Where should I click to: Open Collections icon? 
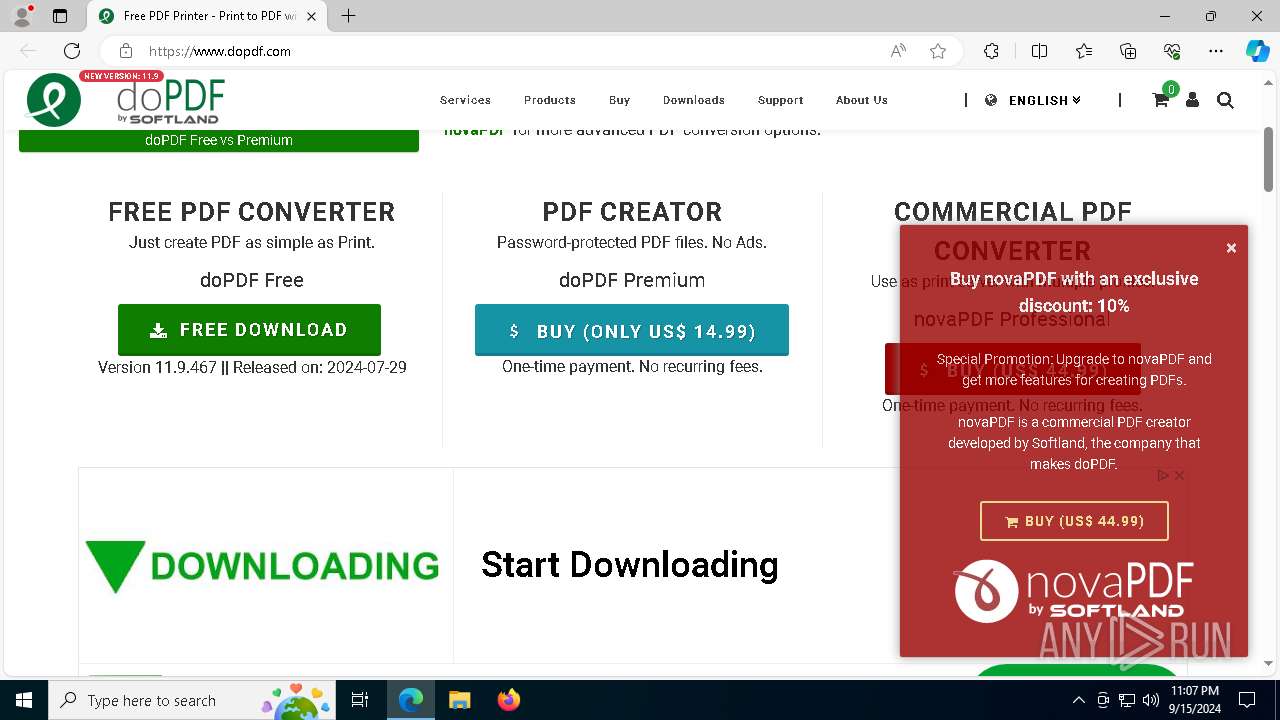1128,51
